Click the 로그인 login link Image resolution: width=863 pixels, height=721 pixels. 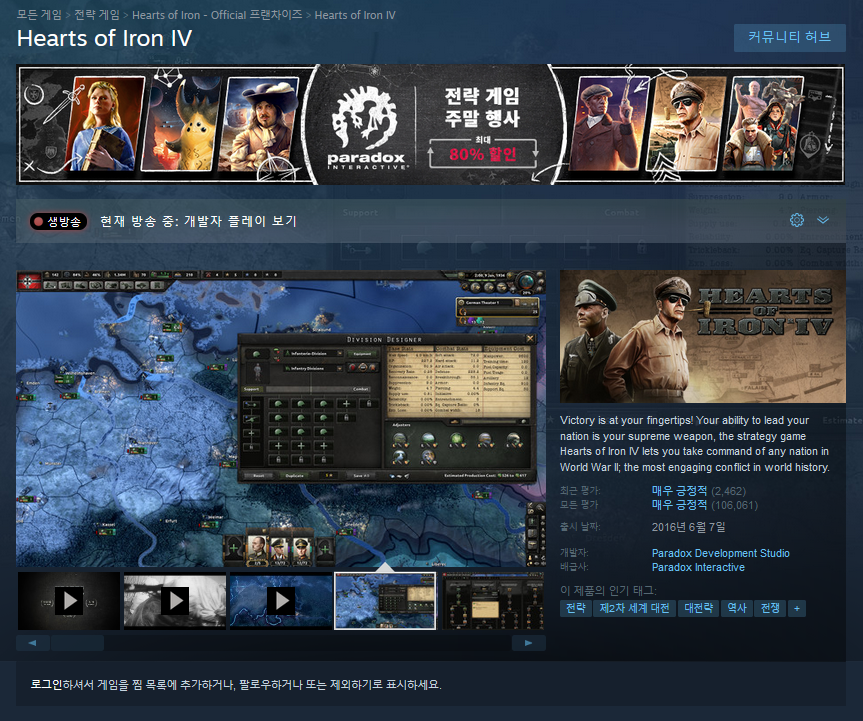point(46,684)
